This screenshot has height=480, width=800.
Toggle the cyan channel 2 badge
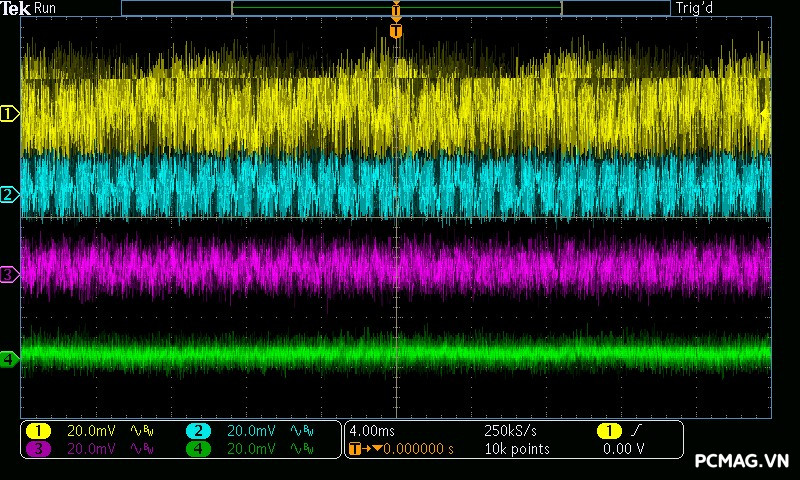tap(198, 431)
